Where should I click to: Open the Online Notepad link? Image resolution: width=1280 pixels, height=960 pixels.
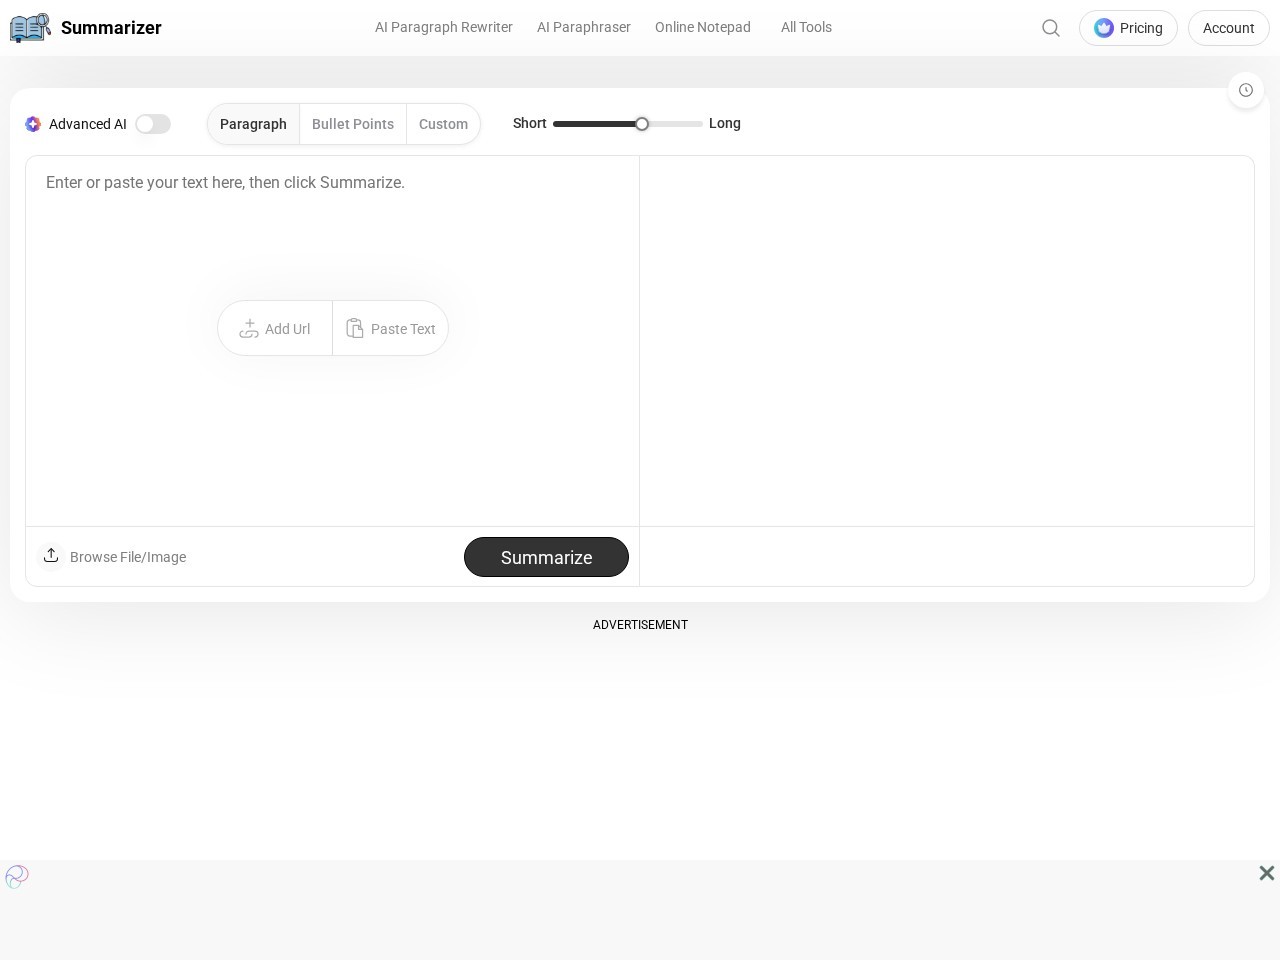click(703, 28)
